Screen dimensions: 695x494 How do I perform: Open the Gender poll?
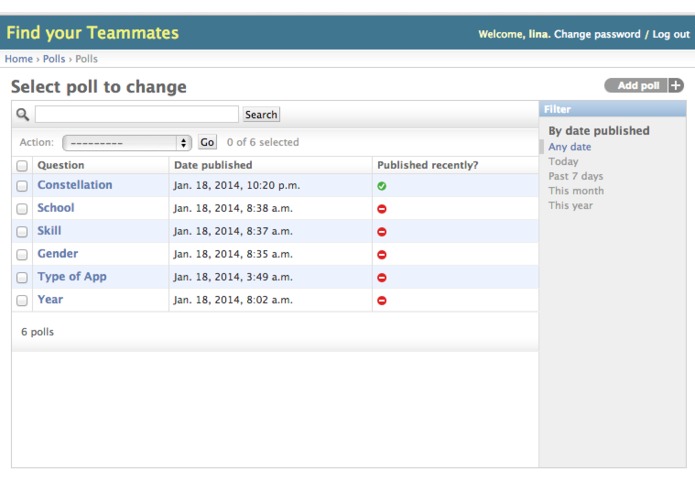click(58, 253)
